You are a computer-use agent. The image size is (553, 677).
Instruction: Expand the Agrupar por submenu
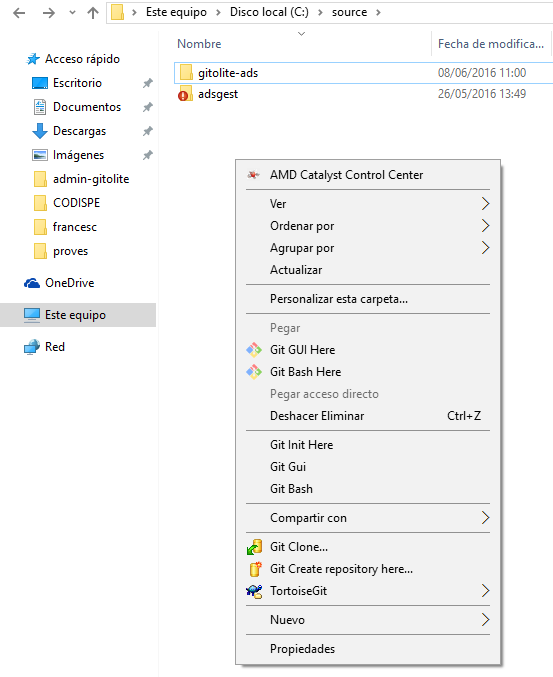368,248
